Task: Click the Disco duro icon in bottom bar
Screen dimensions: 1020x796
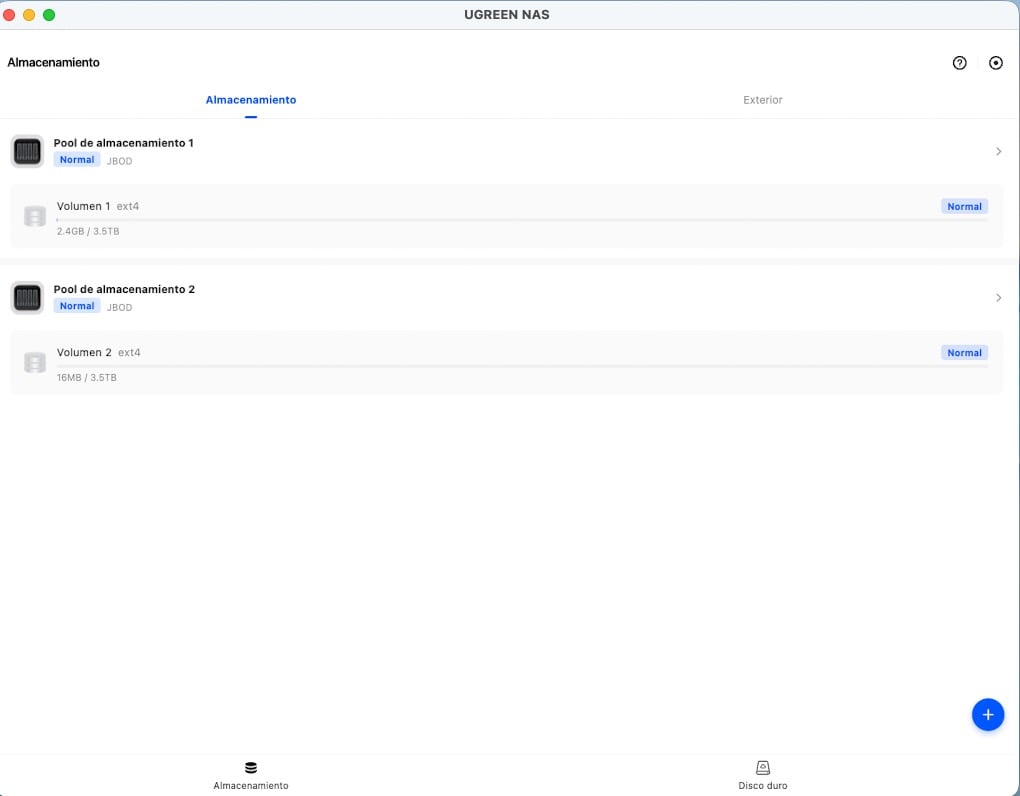Action: click(x=762, y=768)
